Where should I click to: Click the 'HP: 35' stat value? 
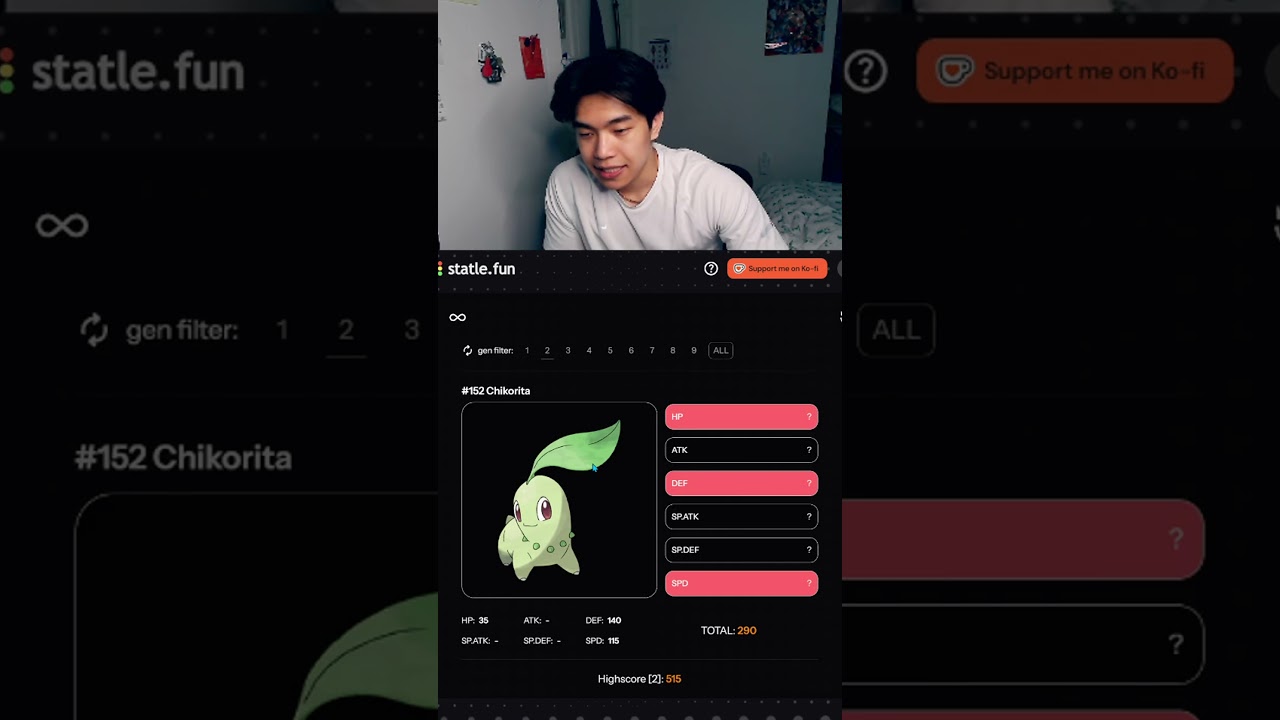coord(475,621)
